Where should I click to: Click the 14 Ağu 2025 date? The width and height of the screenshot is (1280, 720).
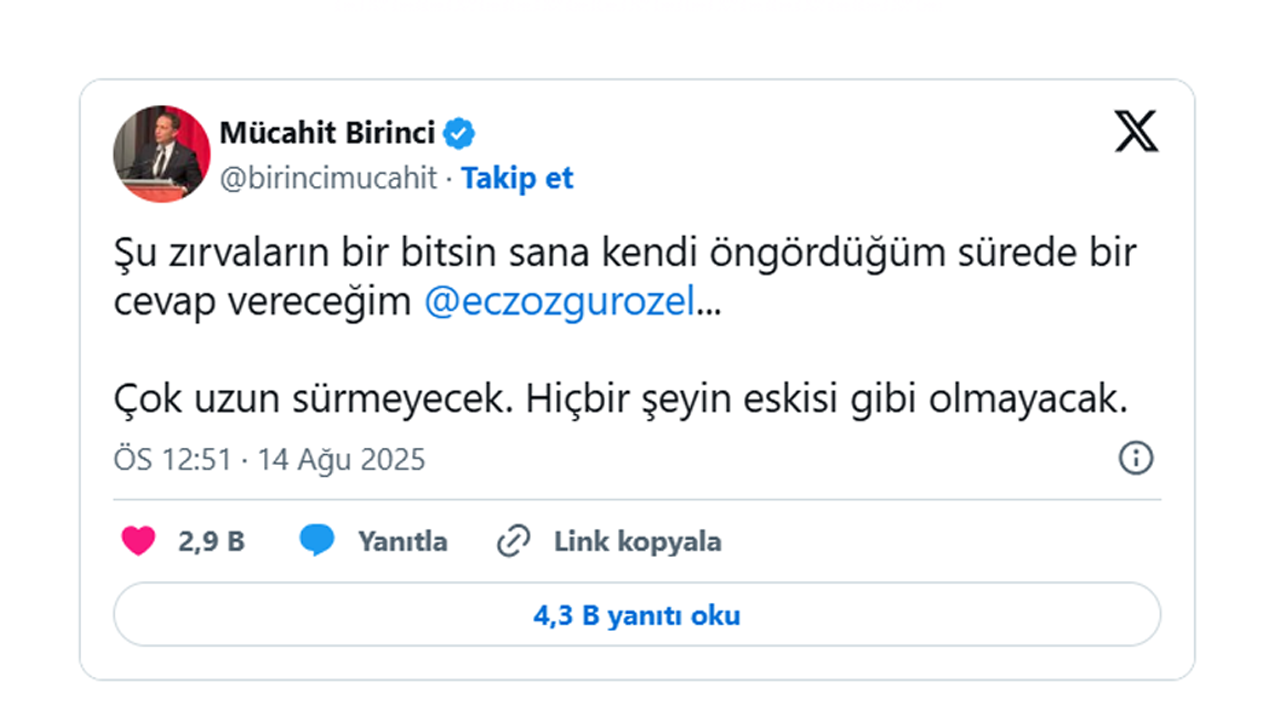[x=341, y=459]
